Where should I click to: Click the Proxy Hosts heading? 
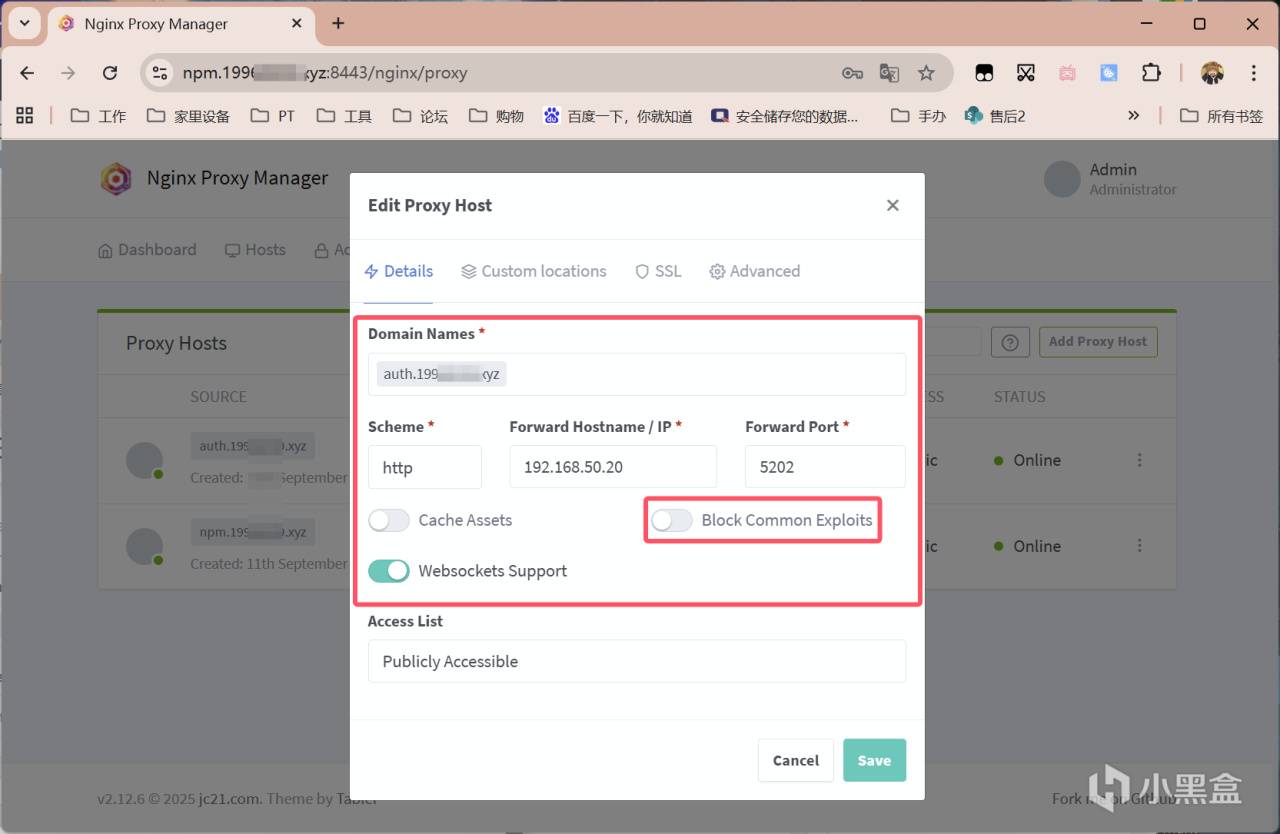coord(176,343)
